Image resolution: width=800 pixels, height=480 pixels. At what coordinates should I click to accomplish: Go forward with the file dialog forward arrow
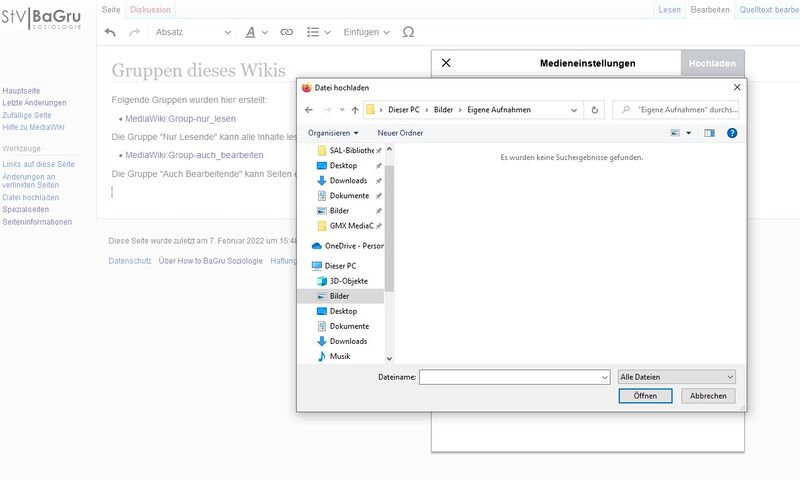pyautogui.click(x=328, y=110)
